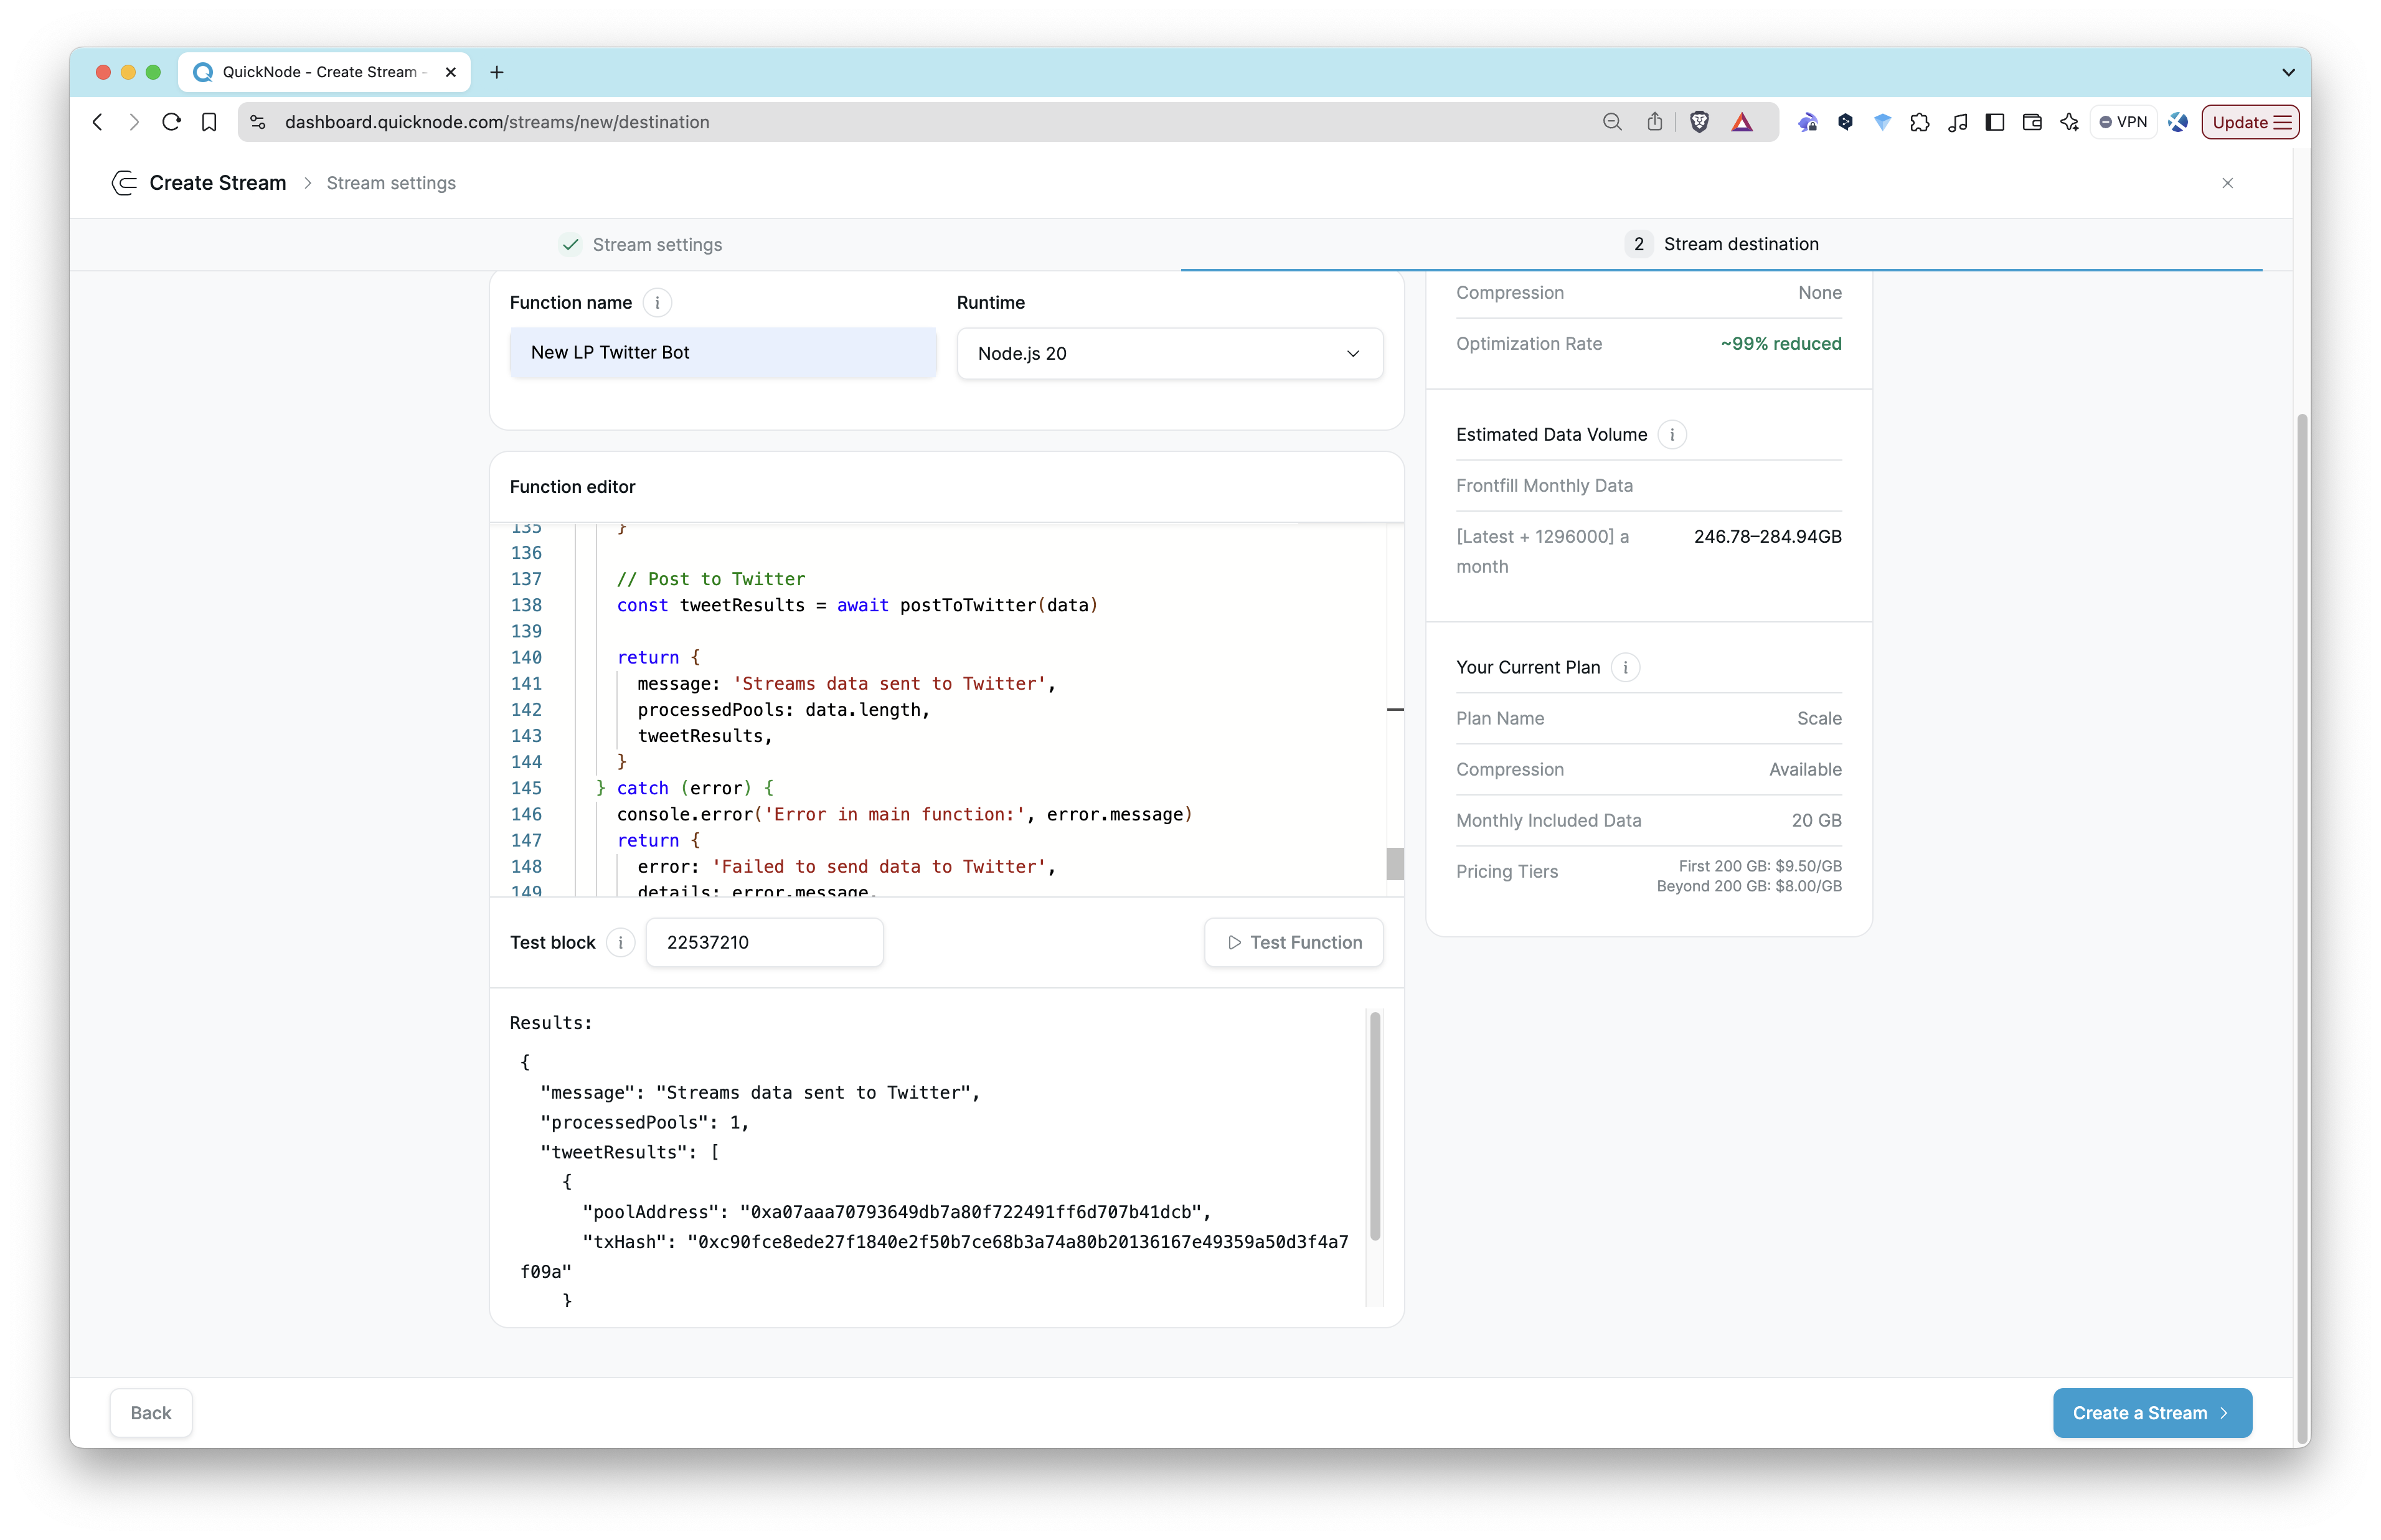Click Your Current Plan info icon
This screenshot has width=2381, height=1540.
point(1625,667)
